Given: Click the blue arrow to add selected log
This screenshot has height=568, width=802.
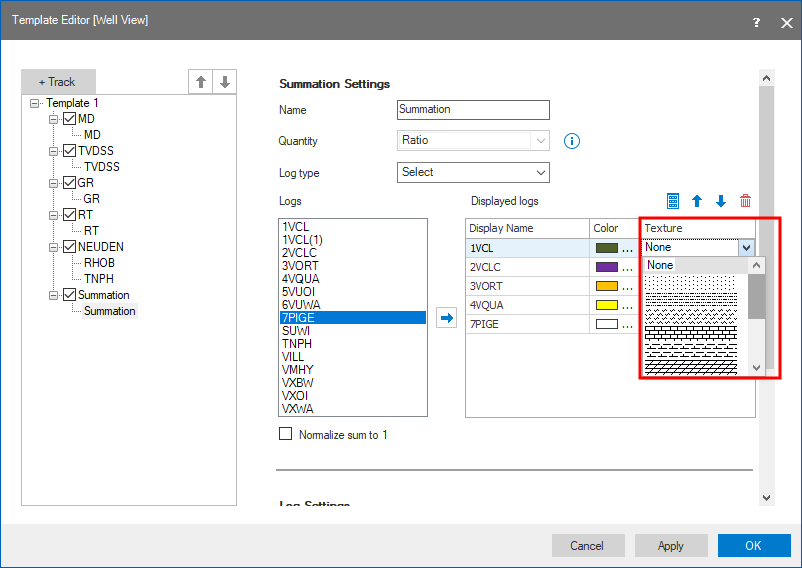Looking at the screenshot, I should click(x=447, y=318).
